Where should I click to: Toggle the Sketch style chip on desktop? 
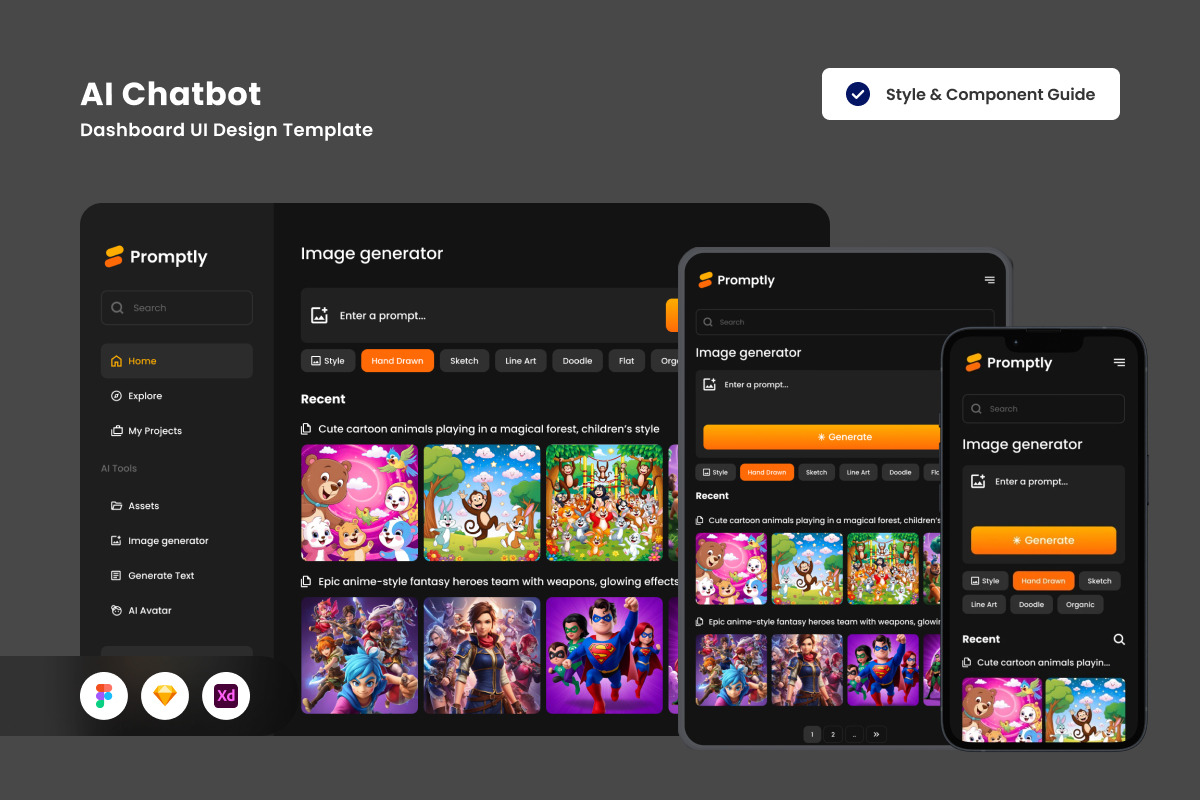(464, 361)
